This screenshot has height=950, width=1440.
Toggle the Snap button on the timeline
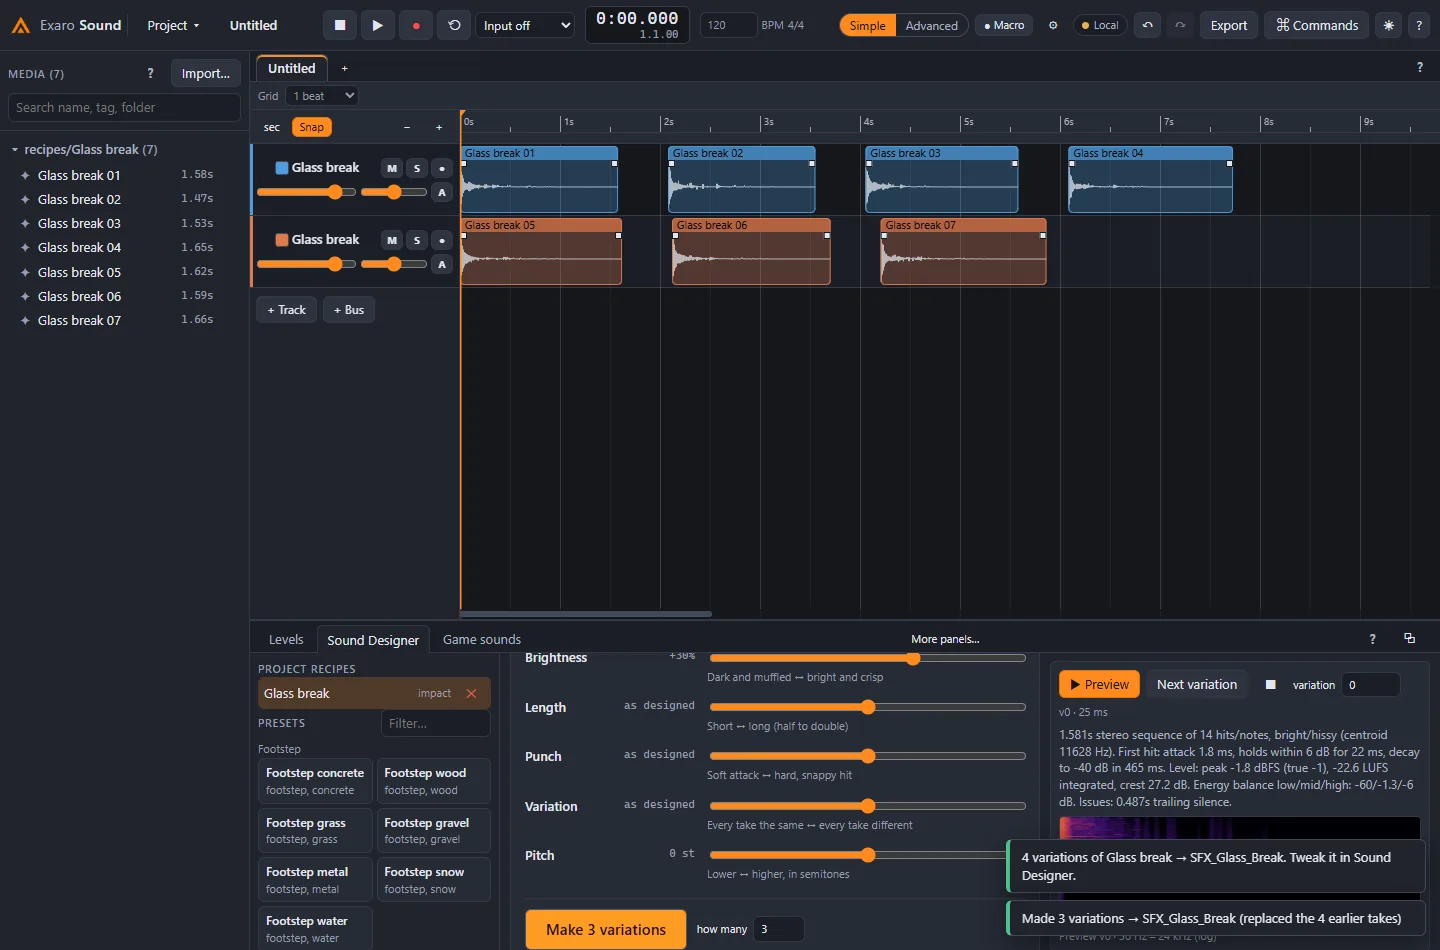pos(311,127)
